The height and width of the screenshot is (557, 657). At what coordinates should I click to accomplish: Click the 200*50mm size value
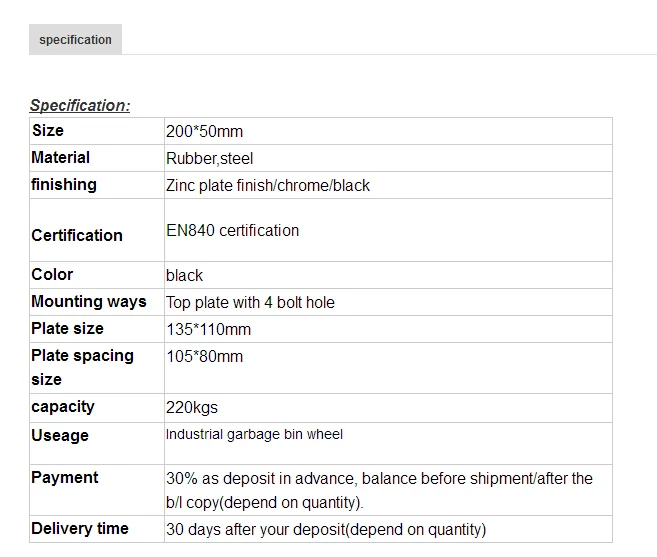click(x=204, y=132)
